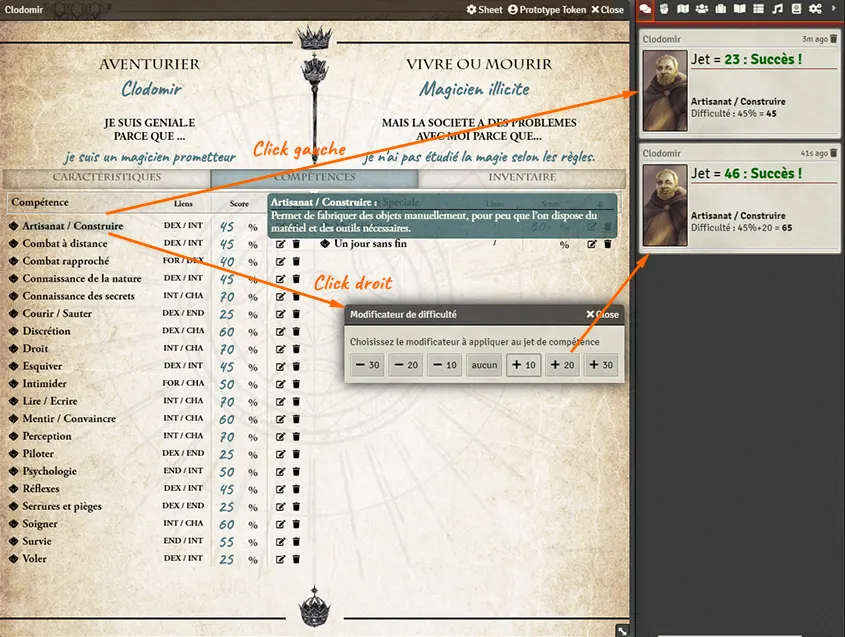Image resolution: width=845 pixels, height=637 pixels.
Task: Click the dice icon beside Voler
Action: 13,559
